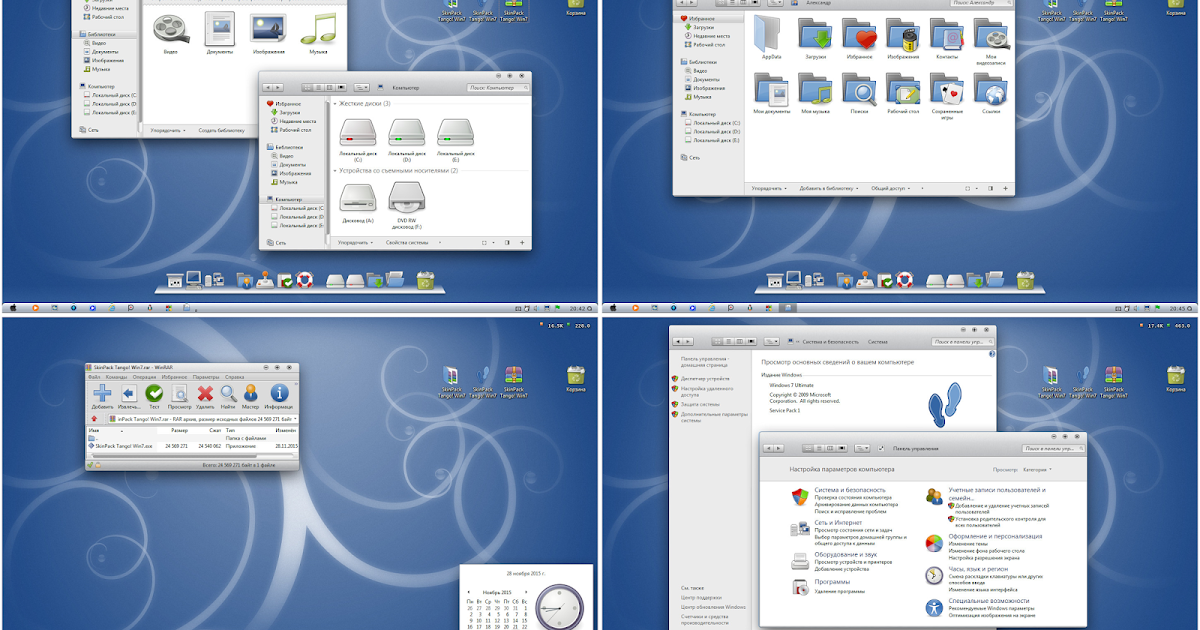Click Информация icon in WinRAR toolbar
This screenshot has height=630, width=1200.
point(280,393)
